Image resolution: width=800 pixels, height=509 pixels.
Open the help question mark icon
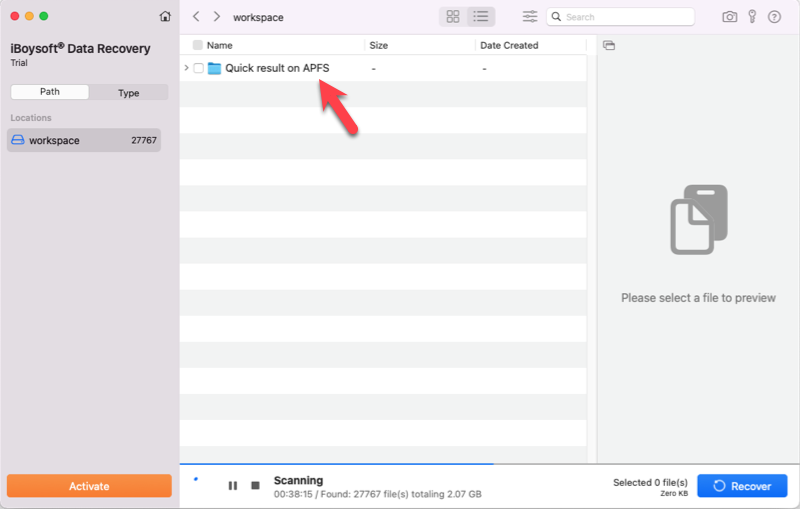(x=774, y=17)
